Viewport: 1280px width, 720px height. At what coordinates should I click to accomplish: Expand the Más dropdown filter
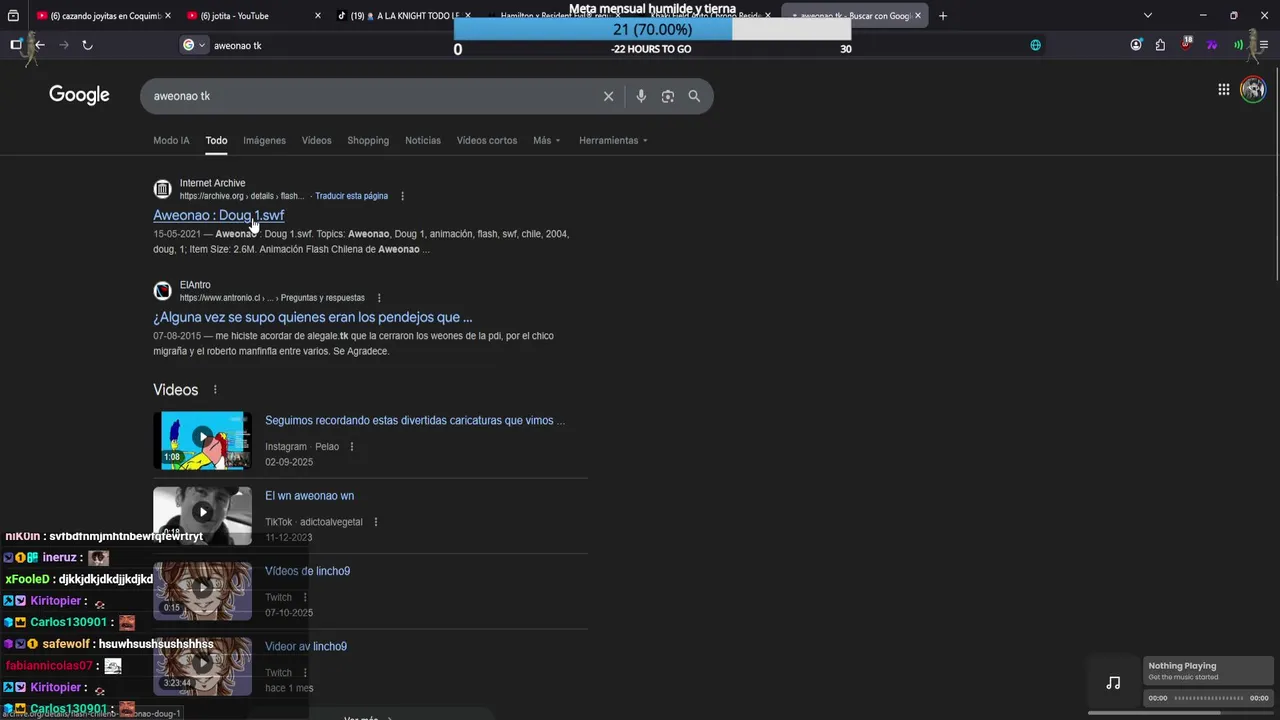pyautogui.click(x=546, y=141)
